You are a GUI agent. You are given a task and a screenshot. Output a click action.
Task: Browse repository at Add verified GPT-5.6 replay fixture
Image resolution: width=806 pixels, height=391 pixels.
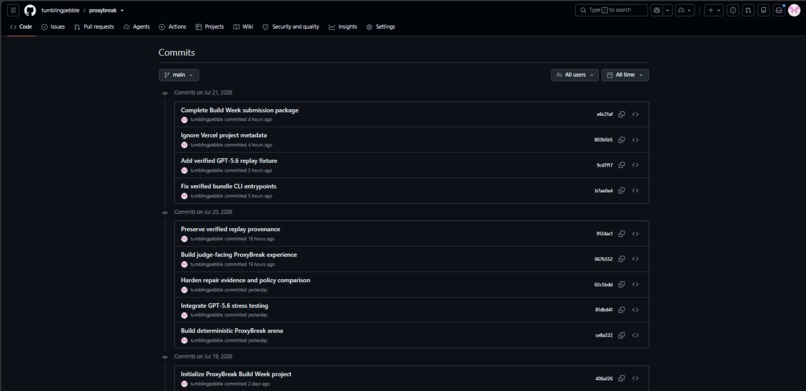[x=636, y=165]
